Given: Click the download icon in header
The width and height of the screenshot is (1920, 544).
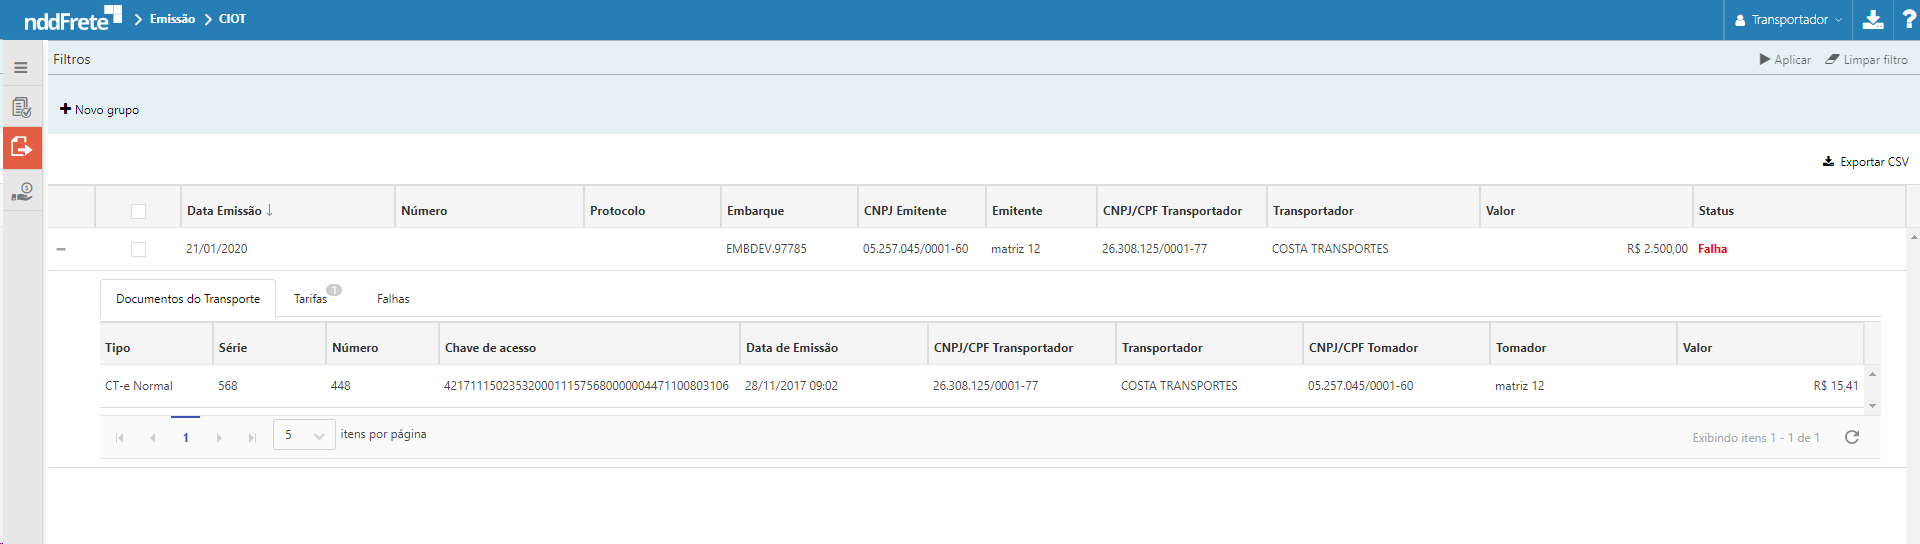Looking at the screenshot, I should pos(1873,20).
